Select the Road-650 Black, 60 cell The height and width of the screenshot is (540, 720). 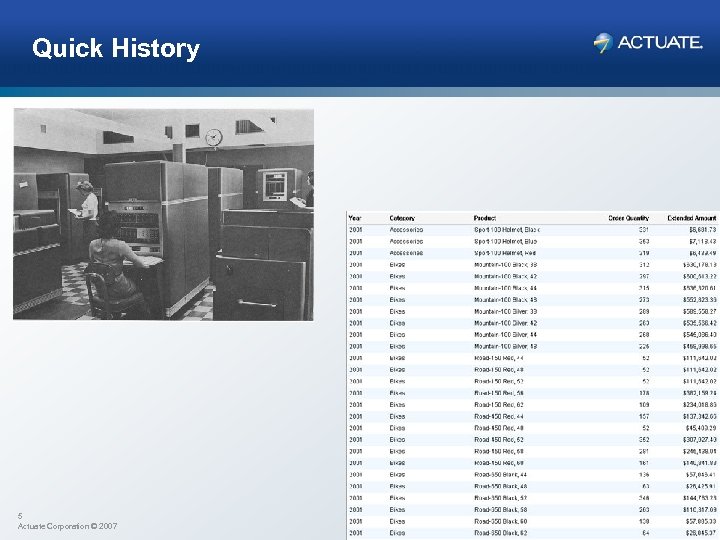coord(501,522)
